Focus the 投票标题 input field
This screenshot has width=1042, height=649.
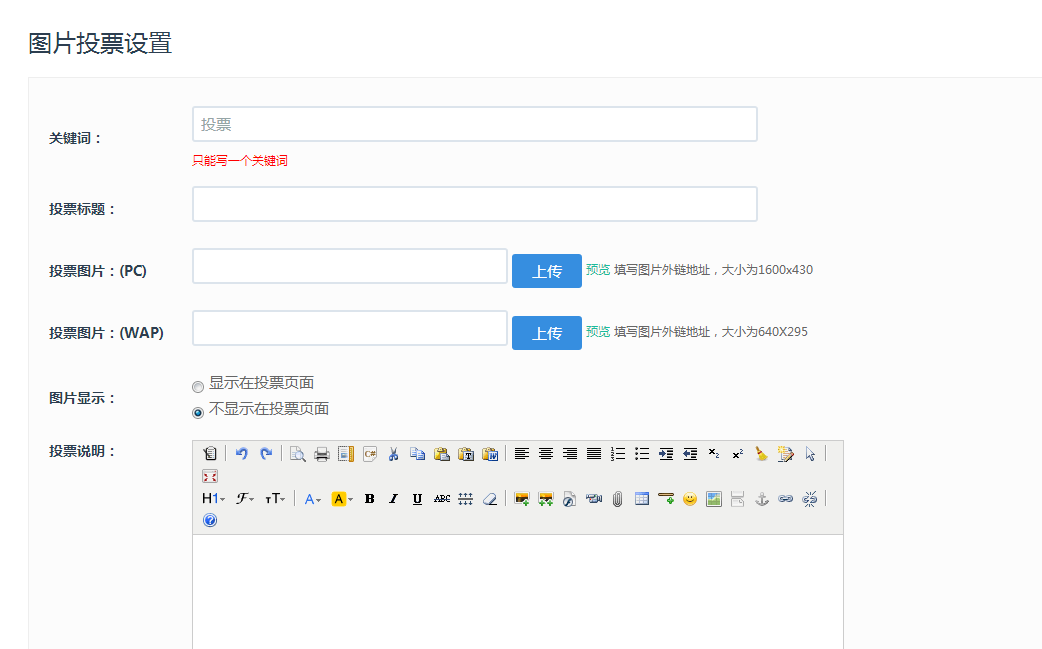coord(475,204)
